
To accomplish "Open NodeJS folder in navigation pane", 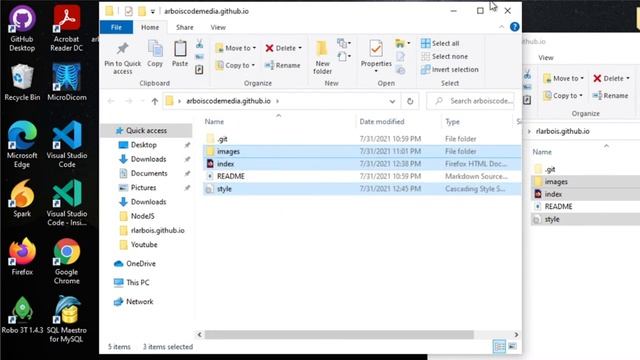I will coord(142,216).
